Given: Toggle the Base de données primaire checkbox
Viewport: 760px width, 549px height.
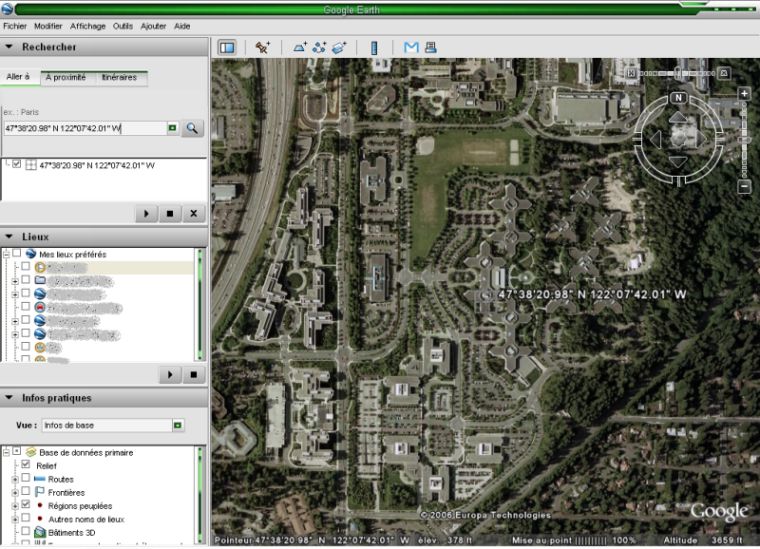Looking at the screenshot, I should 16,451.
